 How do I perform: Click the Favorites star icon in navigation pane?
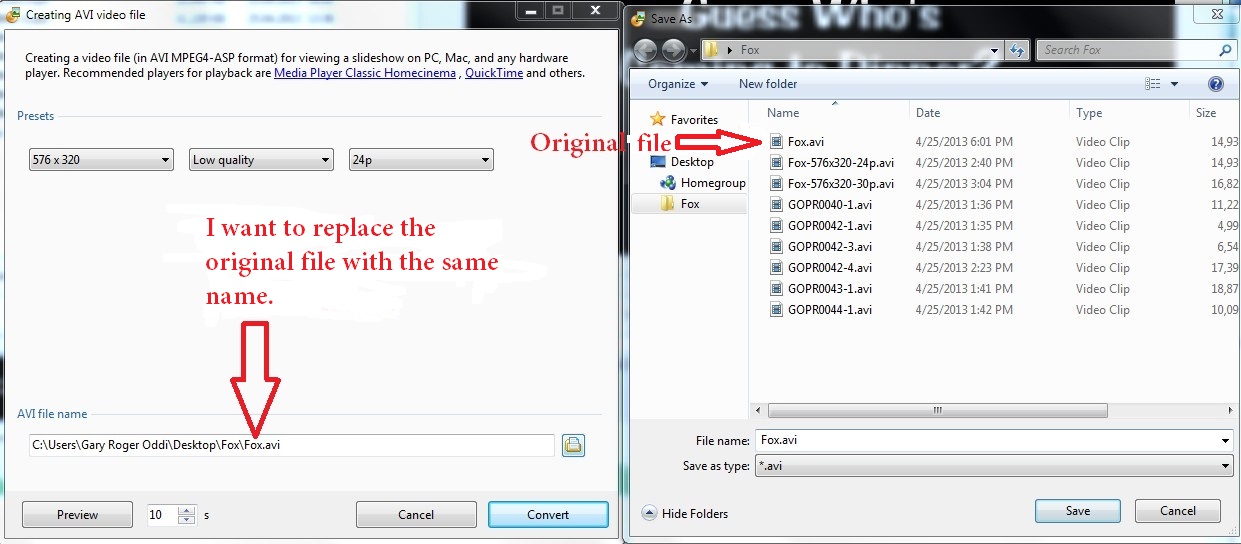click(x=657, y=119)
